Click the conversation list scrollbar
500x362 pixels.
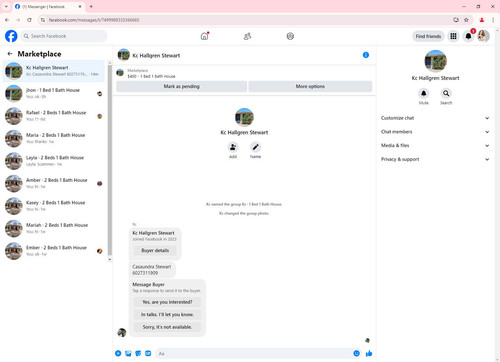110,160
